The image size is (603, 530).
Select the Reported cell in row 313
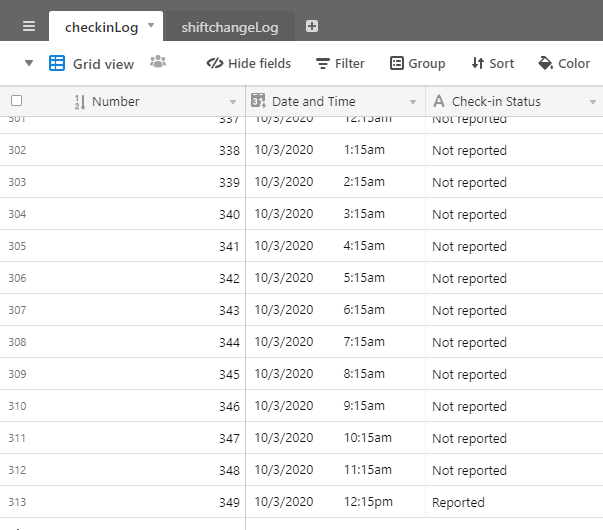(x=514, y=502)
